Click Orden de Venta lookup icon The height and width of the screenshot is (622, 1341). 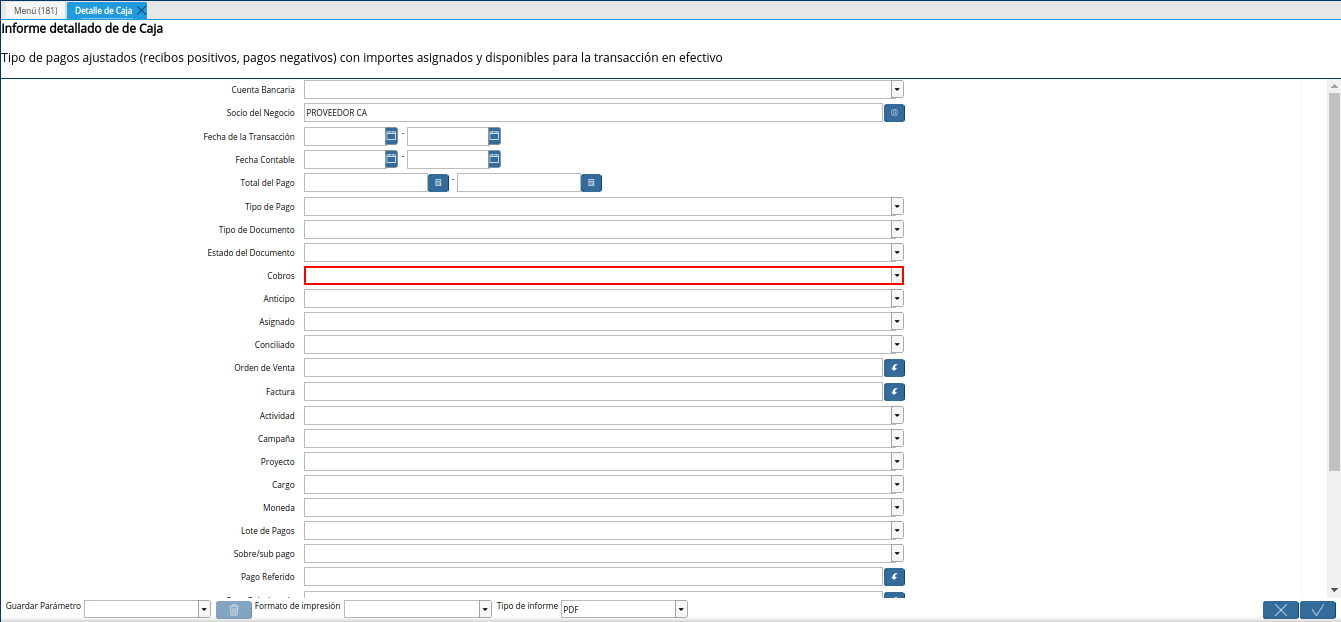894,368
